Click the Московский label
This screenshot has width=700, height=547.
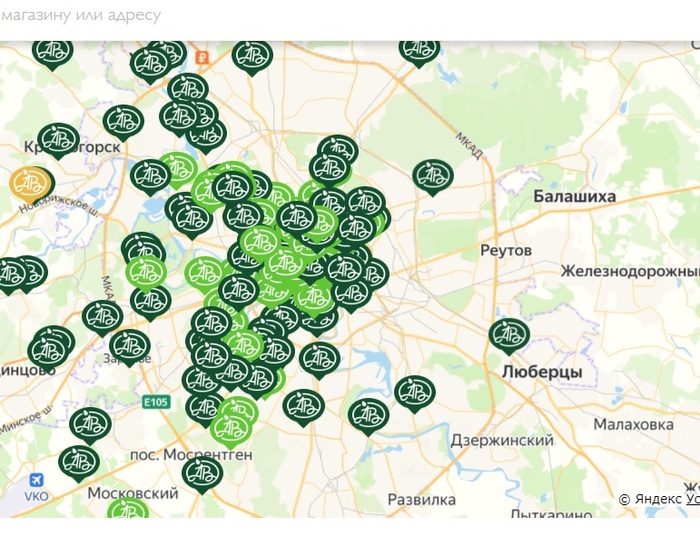click(133, 493)
